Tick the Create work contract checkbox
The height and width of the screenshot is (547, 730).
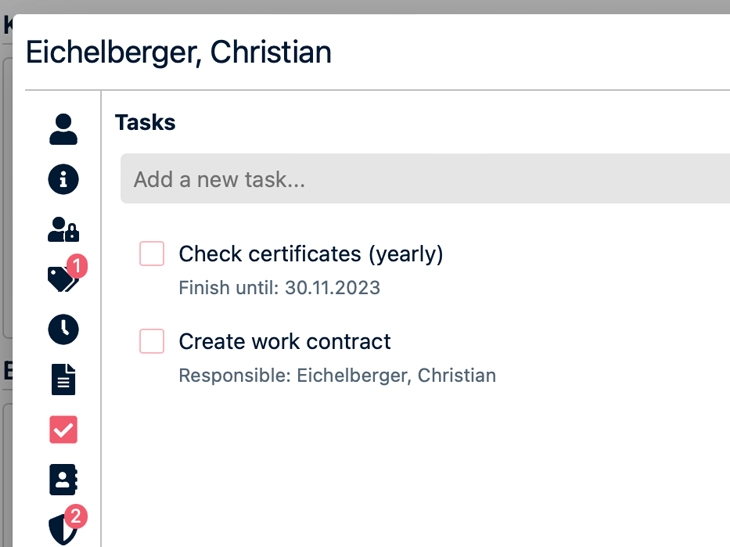[152, 341]
